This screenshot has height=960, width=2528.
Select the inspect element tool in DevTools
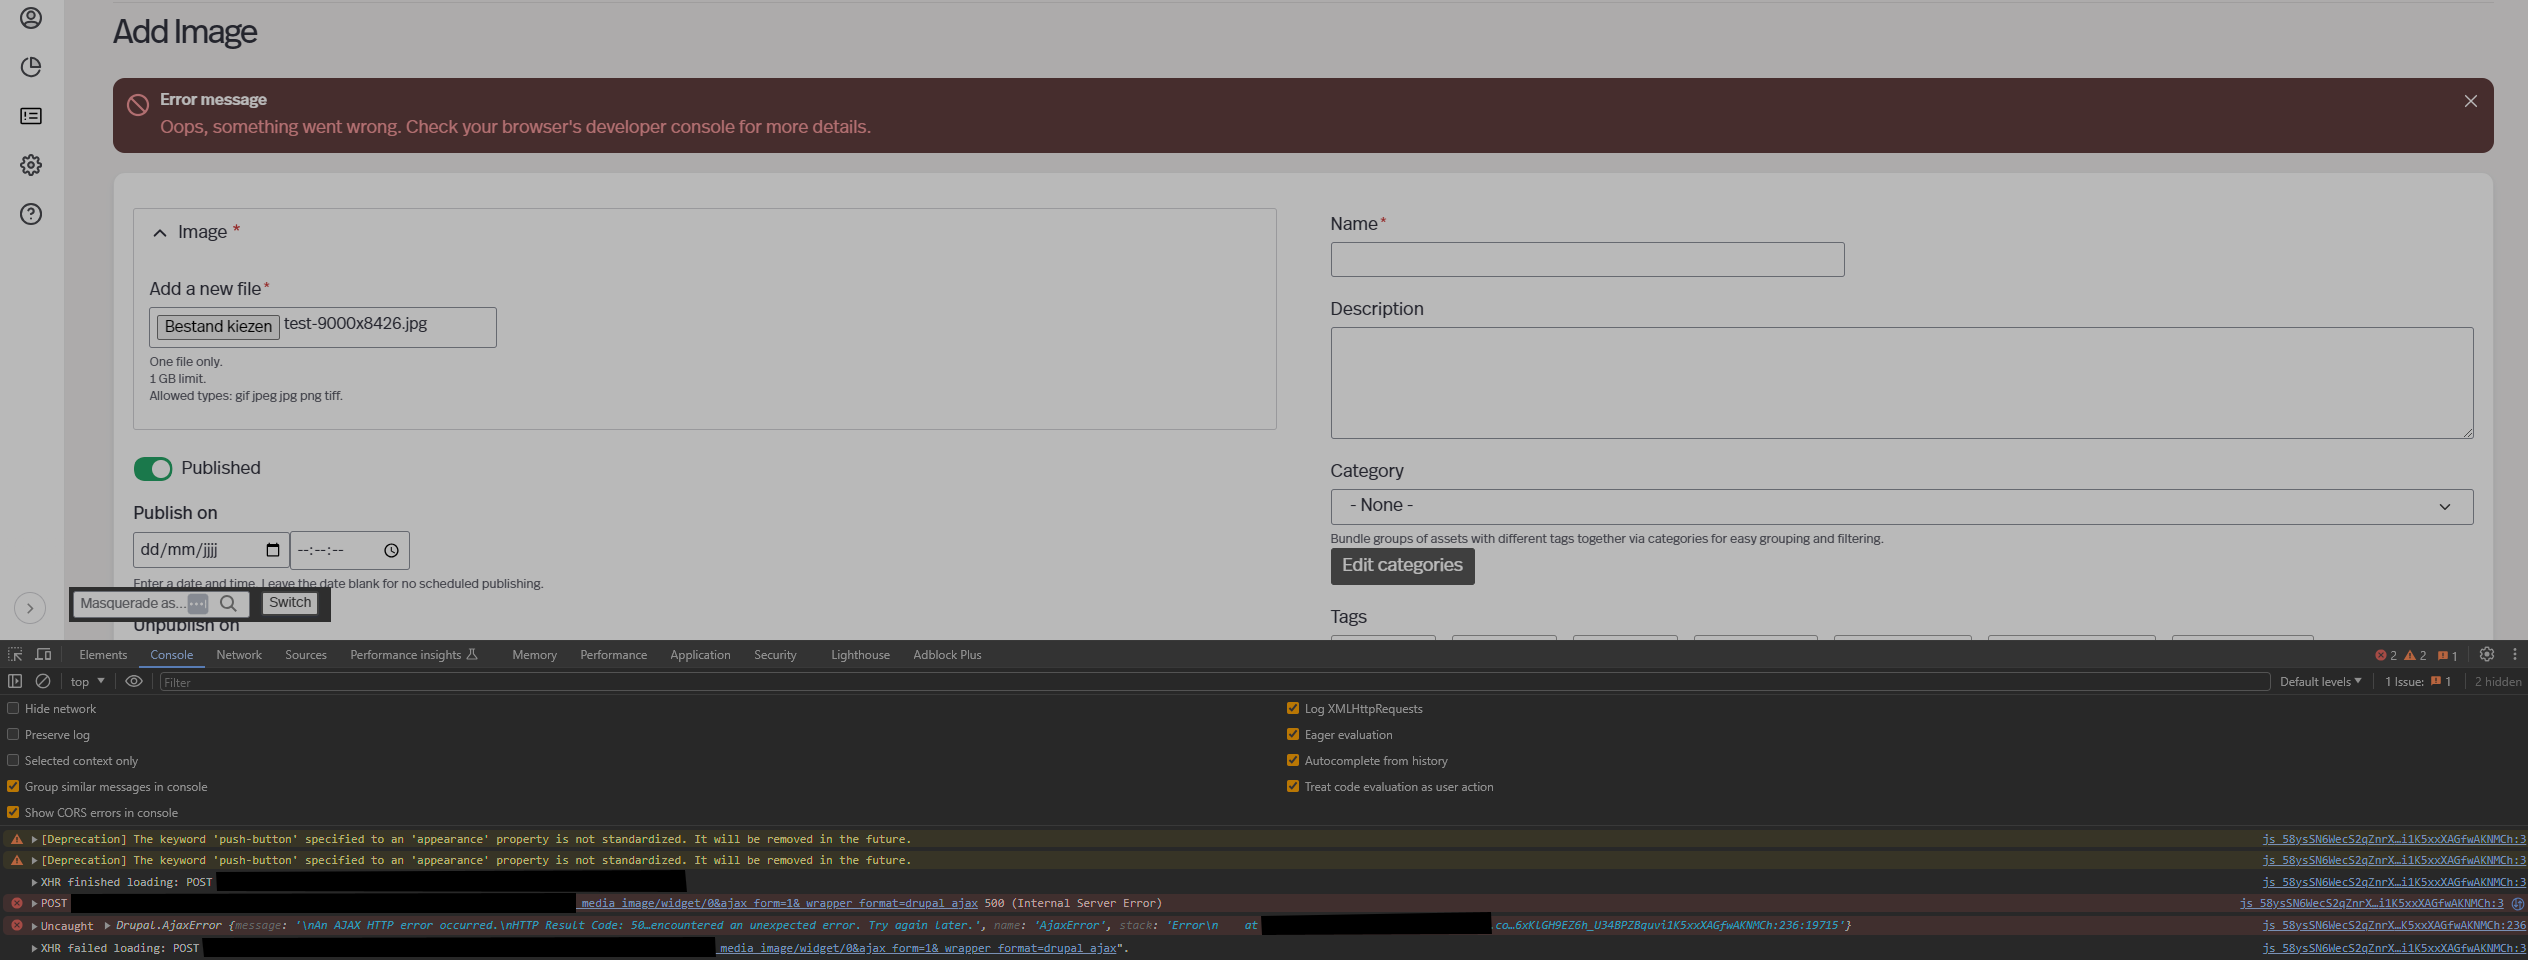[x=14, y=654]
